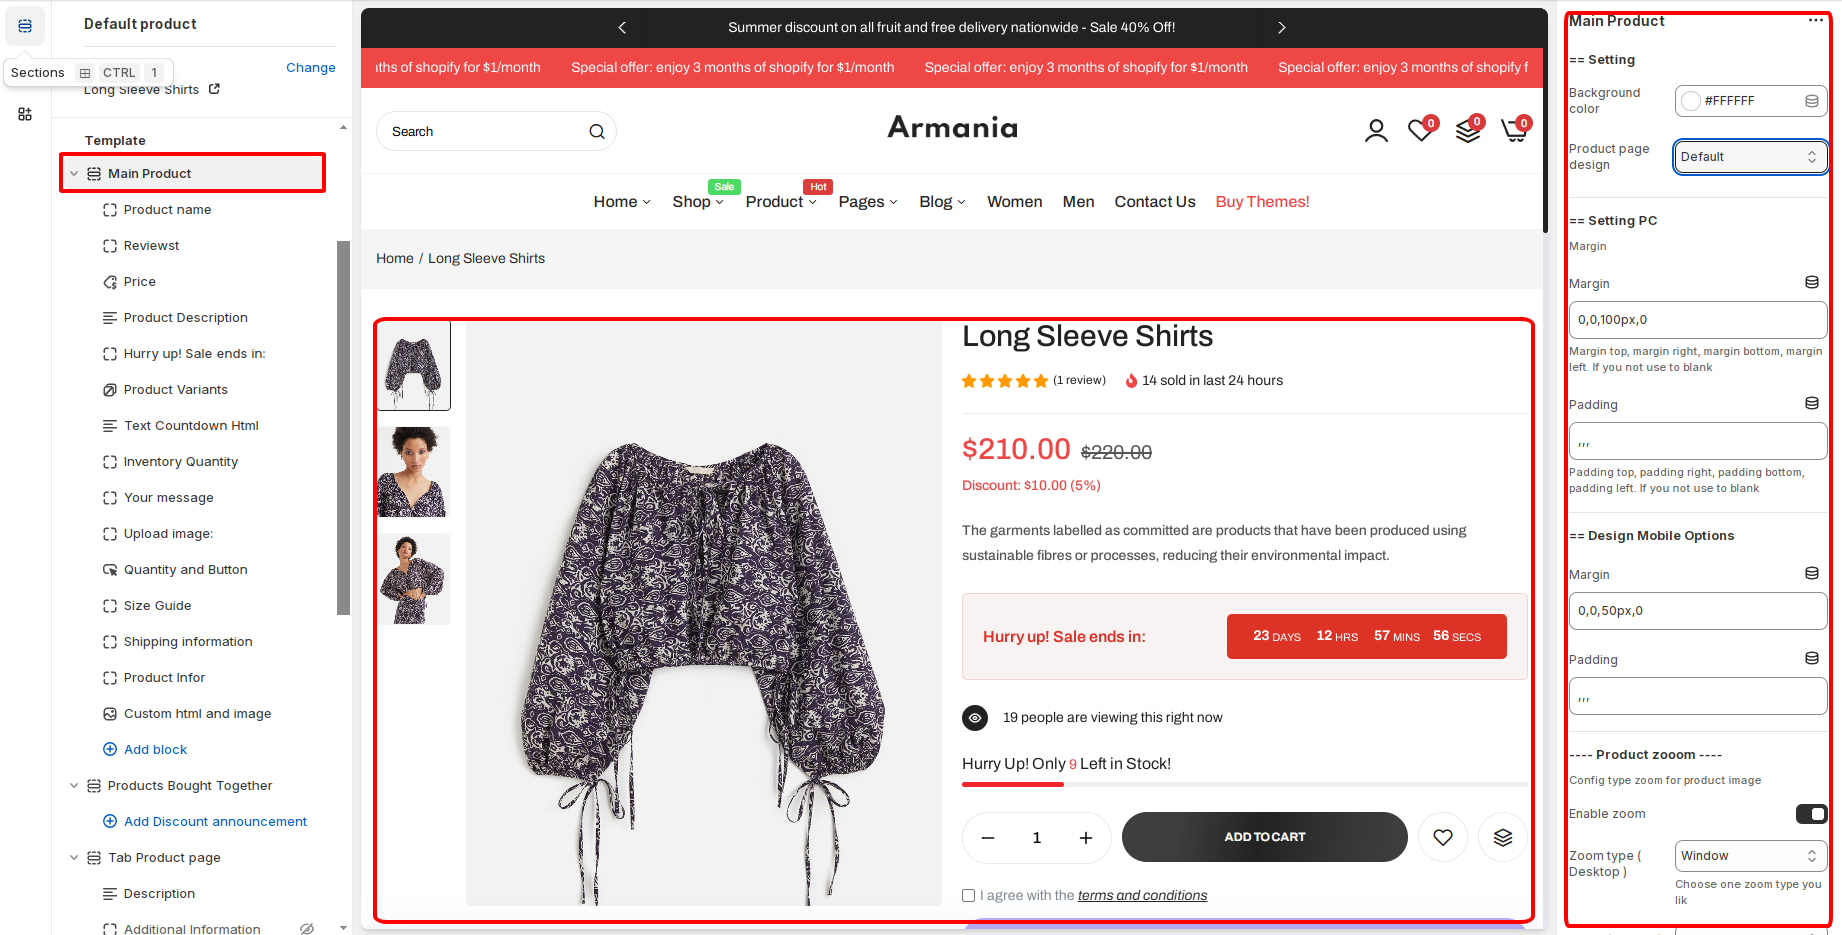This screenshot has width=1842, height=935.
Task: Open the header wishlist heart icon
Action: coord(1420,131)
